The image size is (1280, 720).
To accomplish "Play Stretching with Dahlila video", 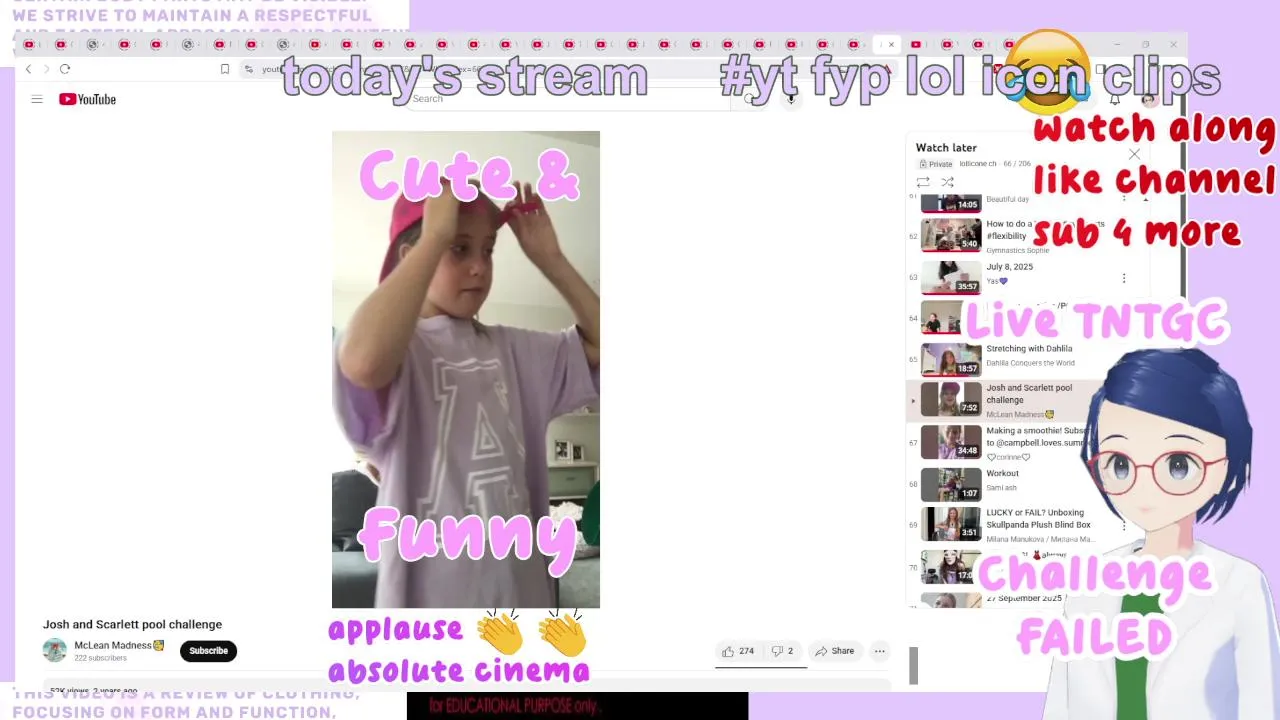I will tap(951, 359).
